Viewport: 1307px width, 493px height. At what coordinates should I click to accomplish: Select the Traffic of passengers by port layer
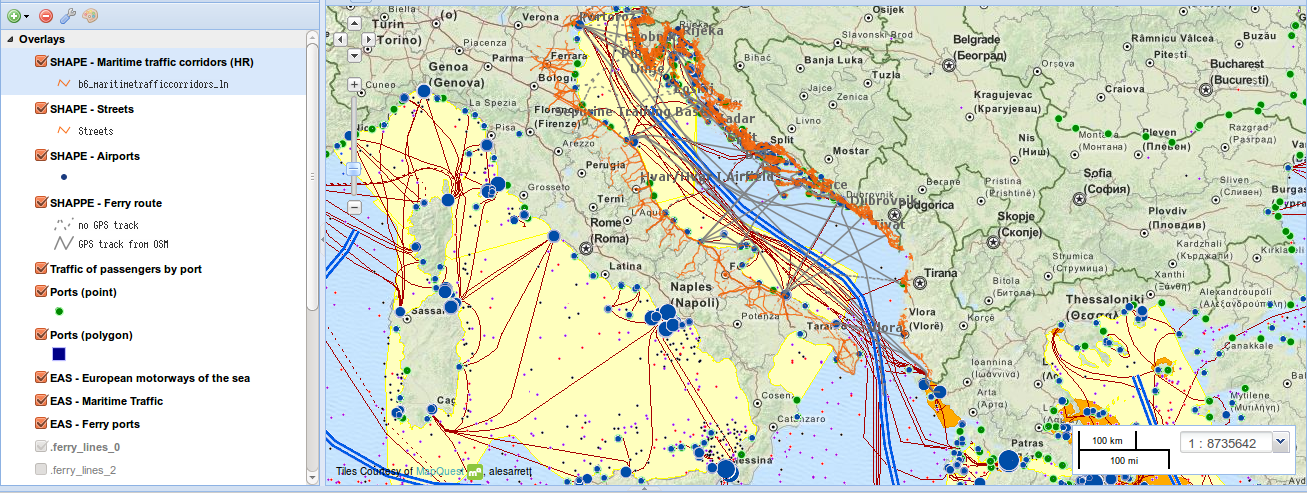[125, 269]
